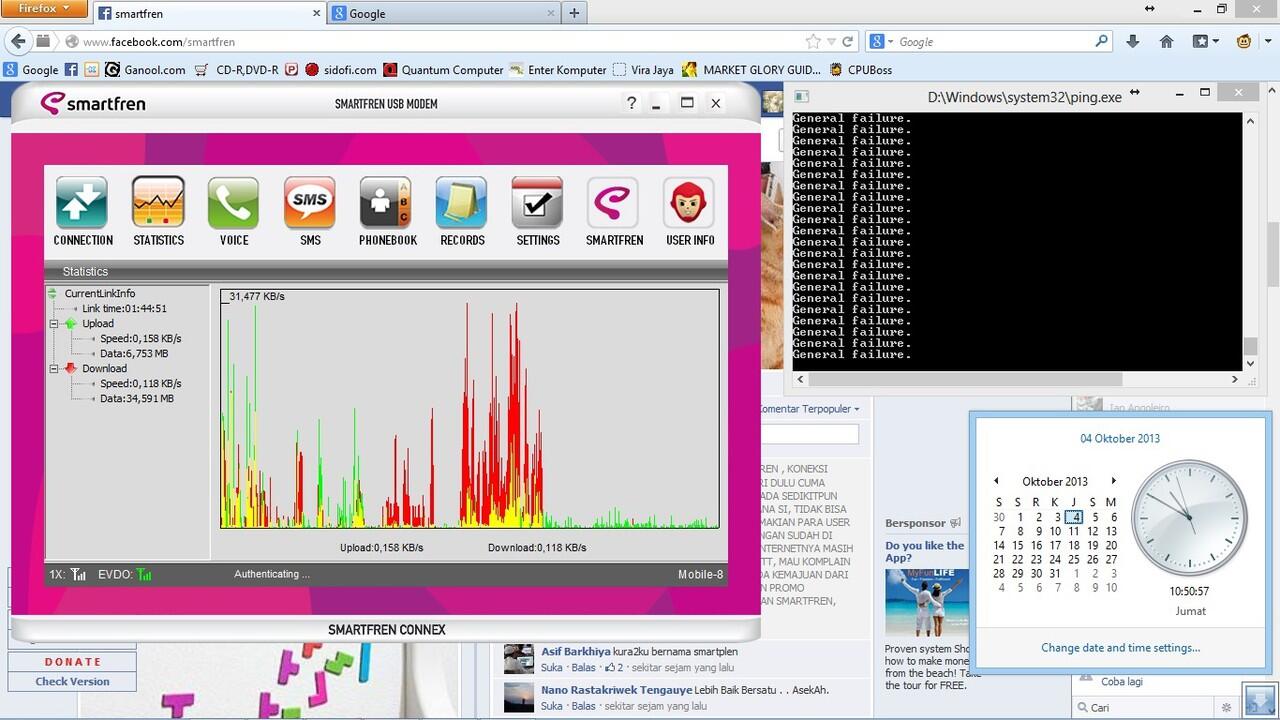
Task: Open the ping.exe window system menu icon
Action: [801, 96]
